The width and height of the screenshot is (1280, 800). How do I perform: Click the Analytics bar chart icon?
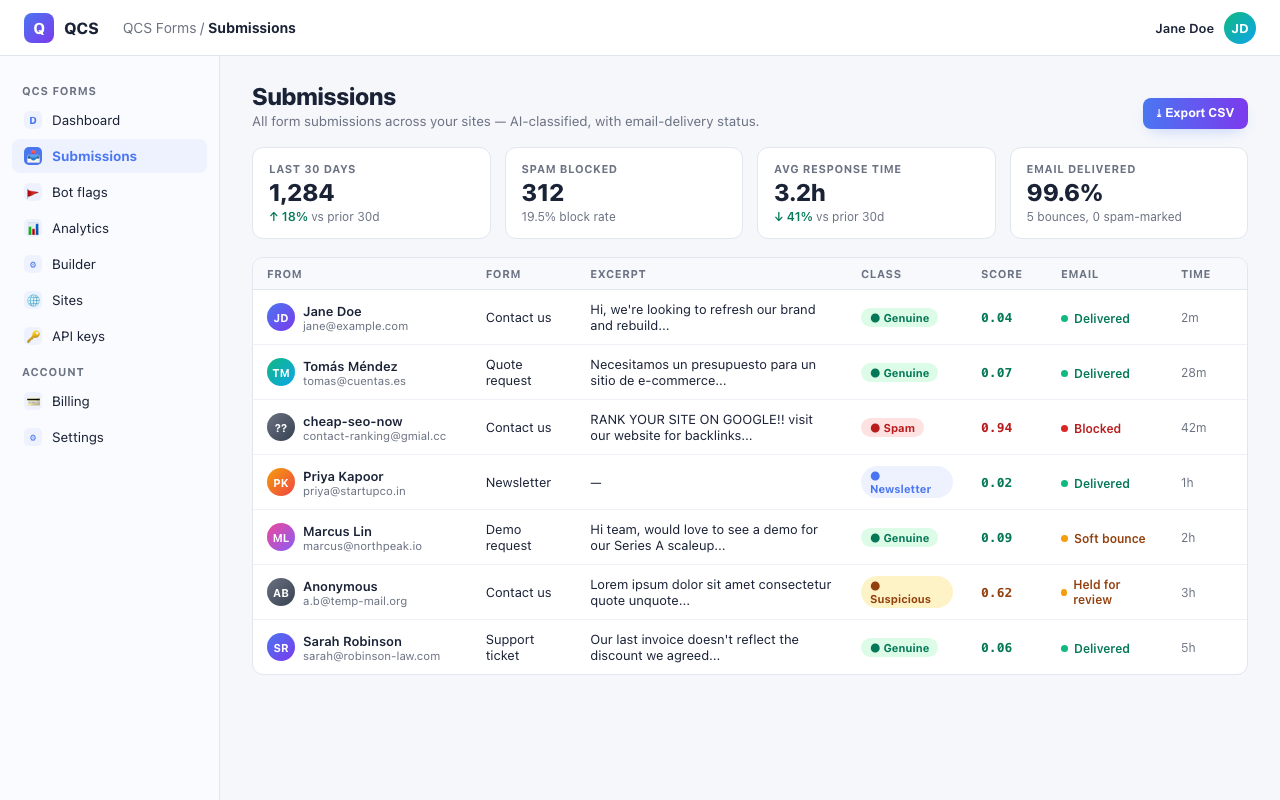click(x=33, y=228)
